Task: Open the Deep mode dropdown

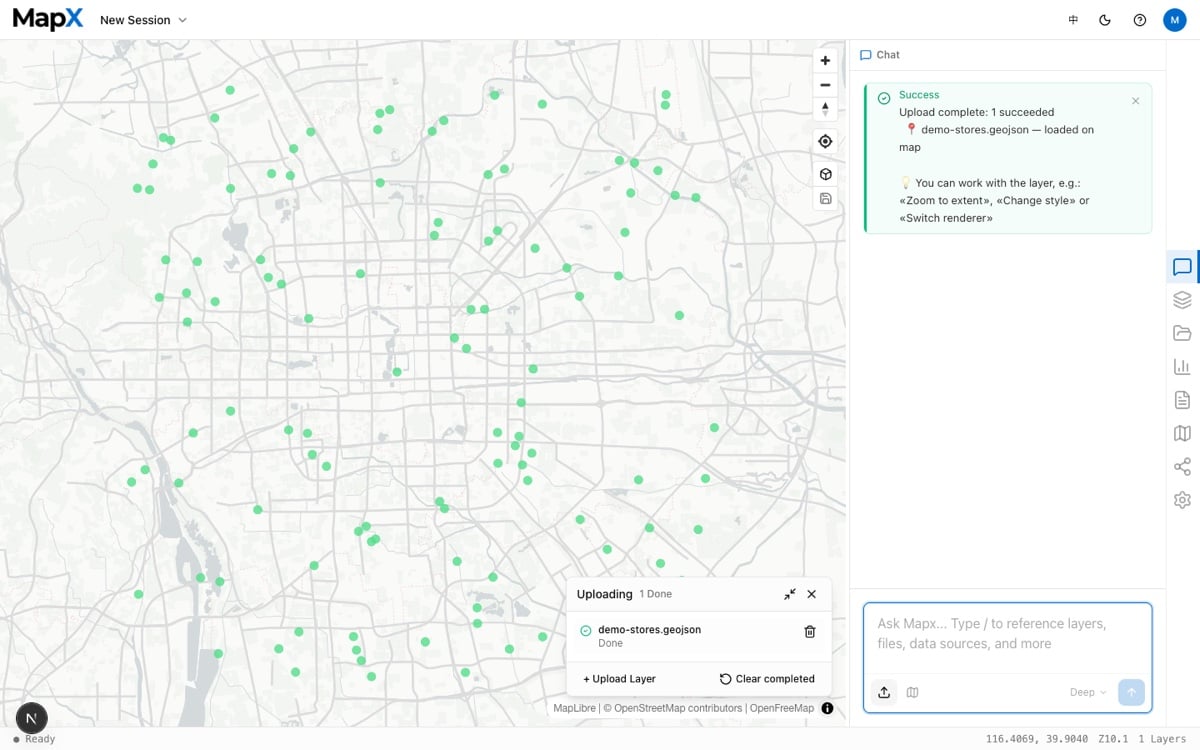Action: 1088,692
